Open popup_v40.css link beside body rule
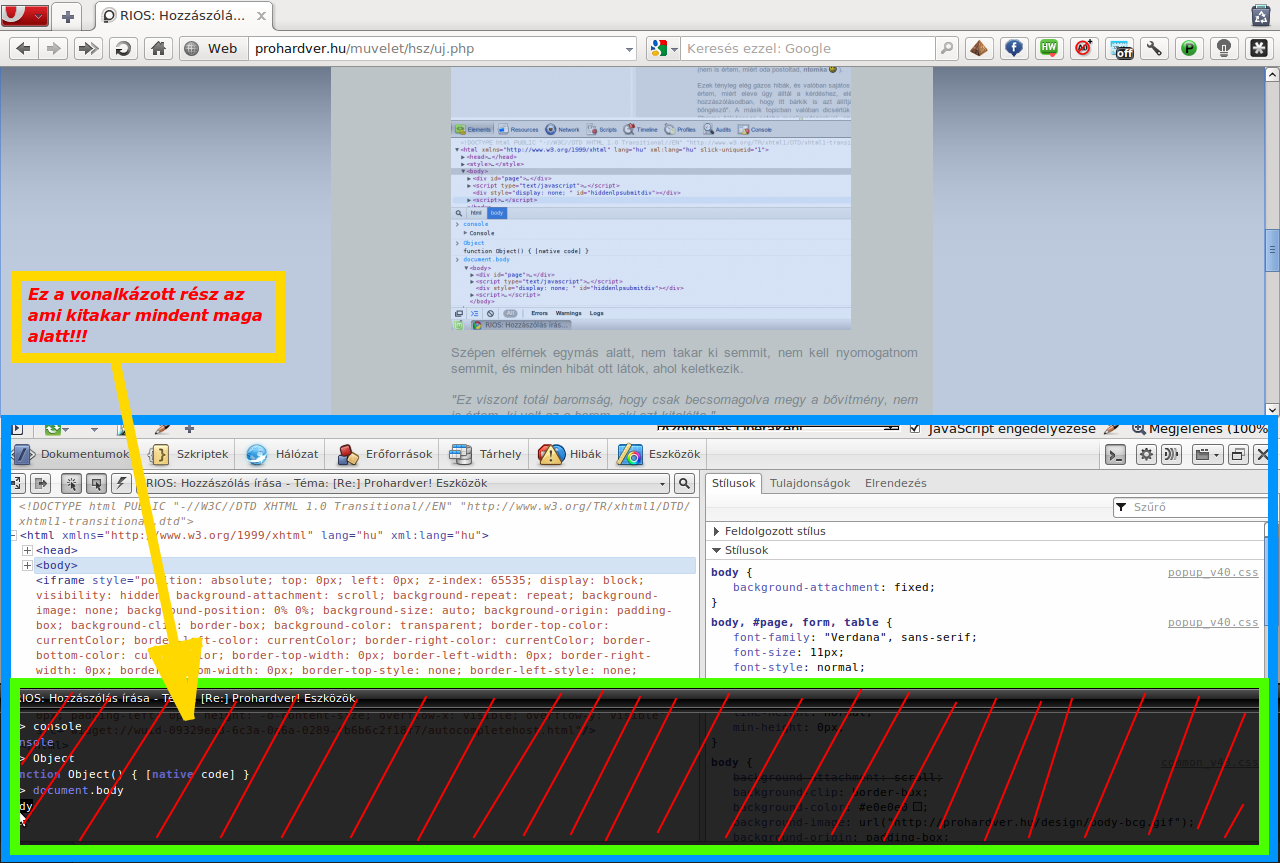This screenshot has height=863, width=1280. pyautogui.click(x=1213, y=573)
